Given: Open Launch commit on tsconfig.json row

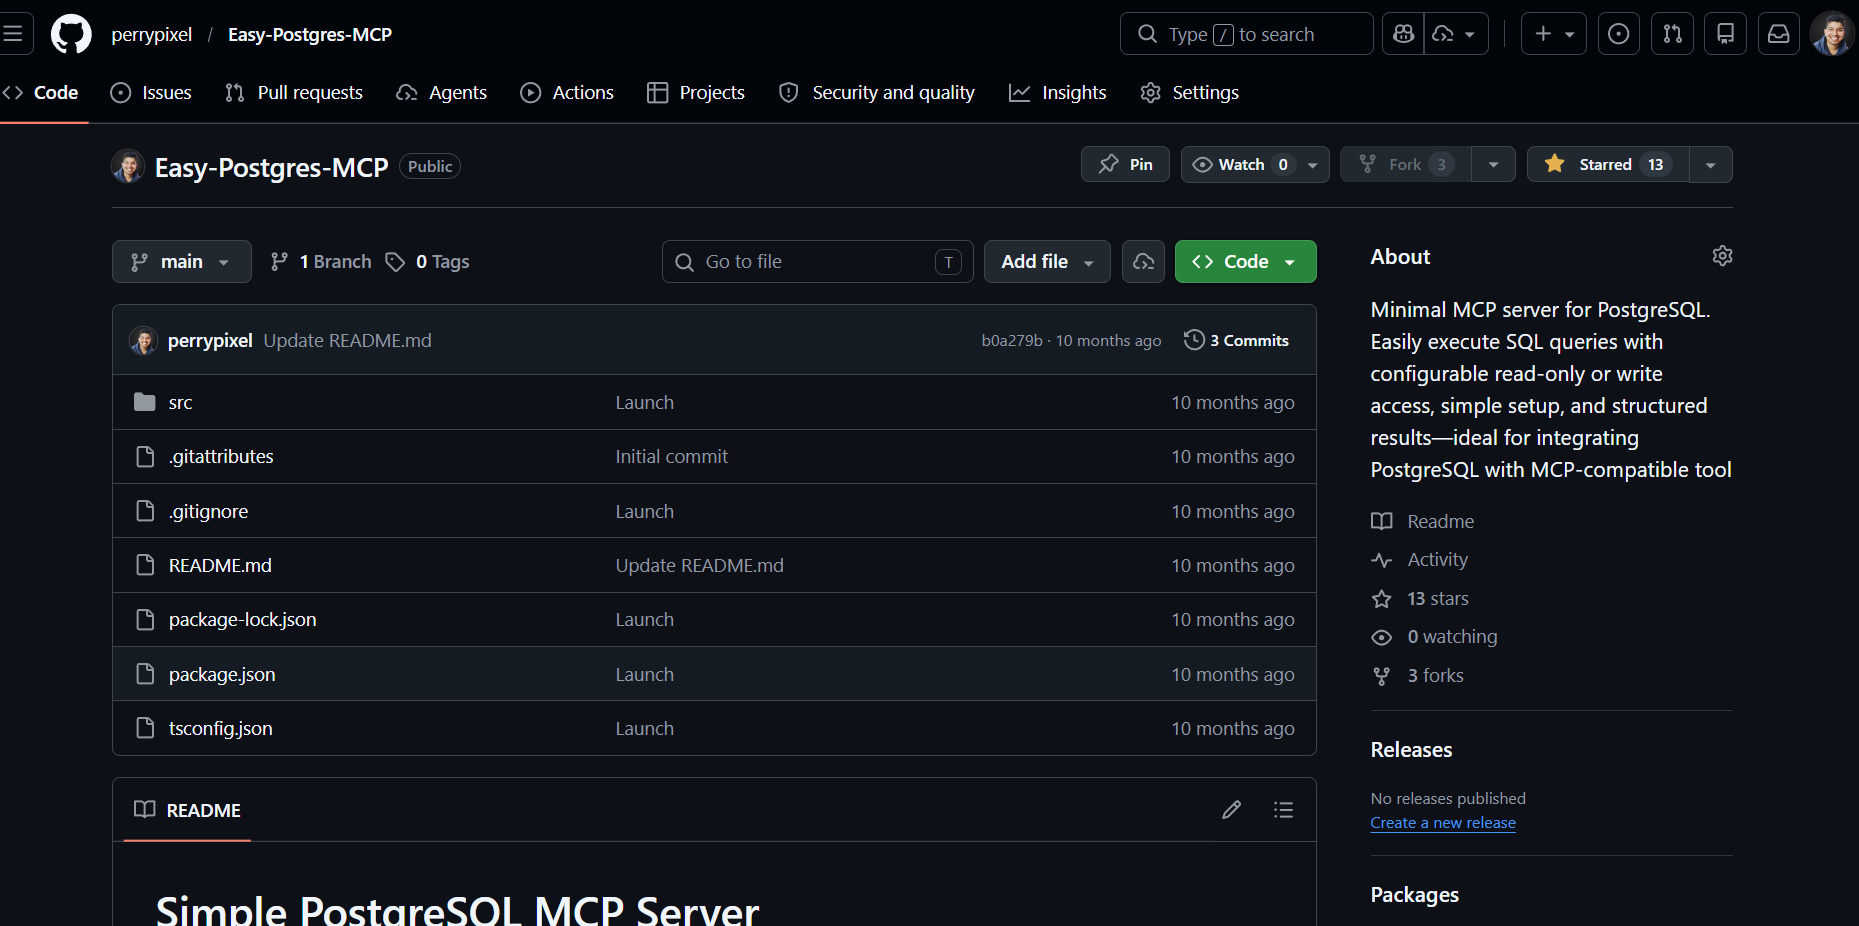Looking at the screenshot, I should point(644,728).
